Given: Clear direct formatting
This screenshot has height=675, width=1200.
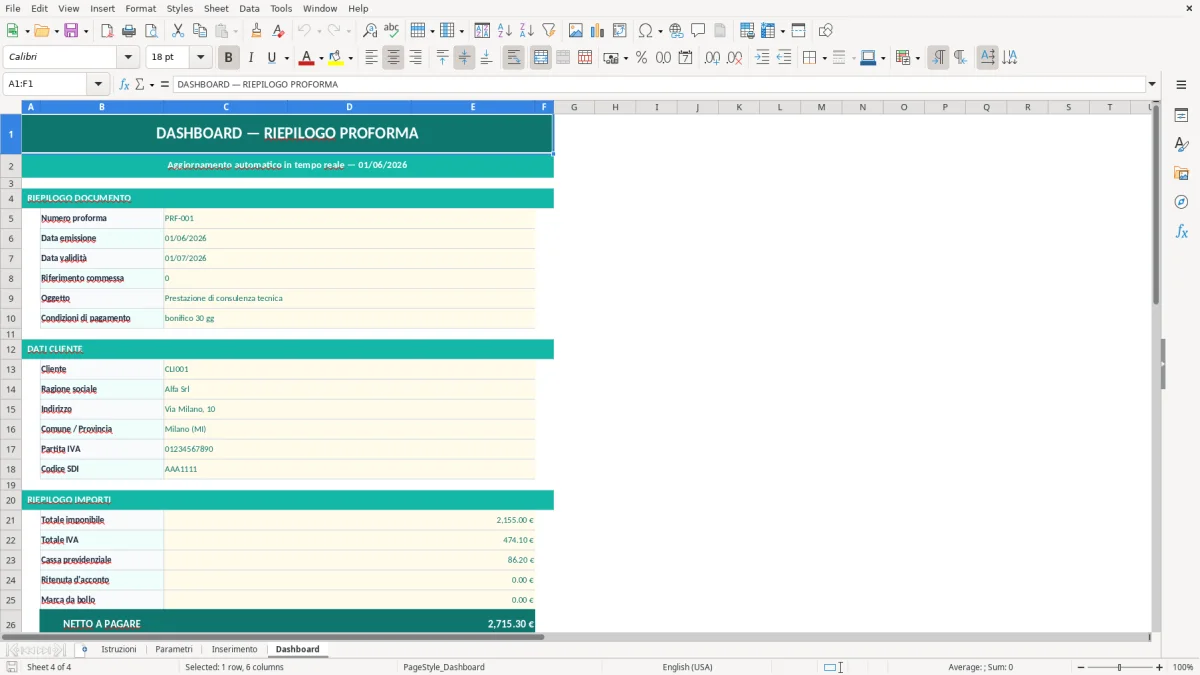Looking at the screenshot, I should [x=278, y=31].
